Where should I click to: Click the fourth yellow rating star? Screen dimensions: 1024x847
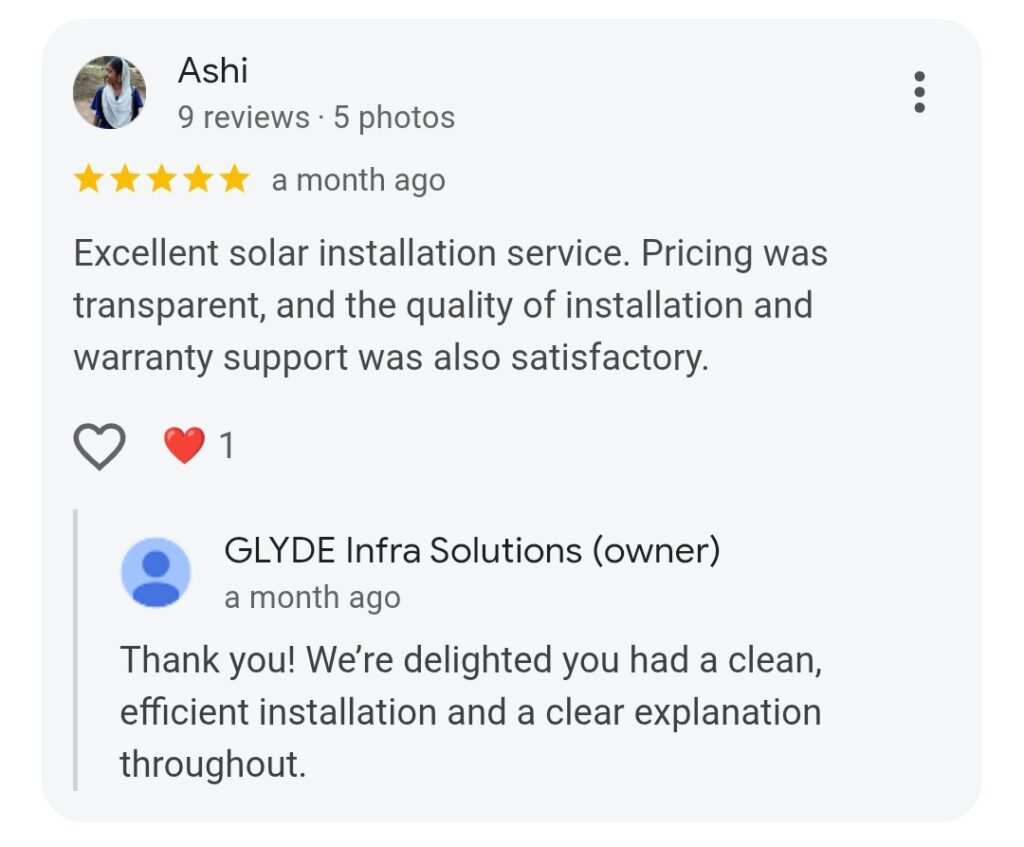pos(198,179)
